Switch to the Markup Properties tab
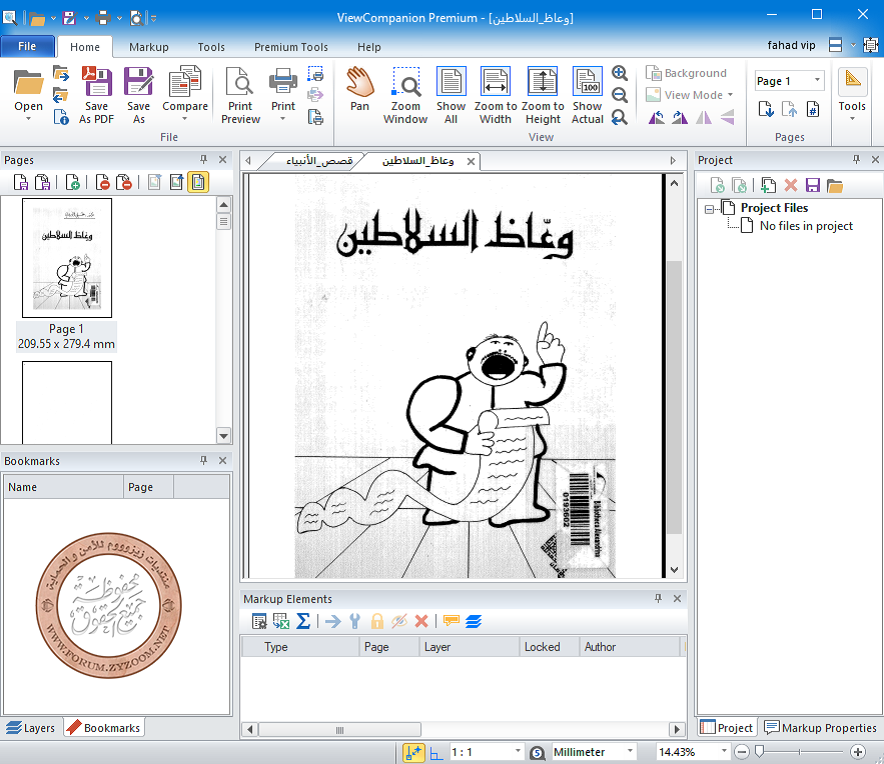 820,728
